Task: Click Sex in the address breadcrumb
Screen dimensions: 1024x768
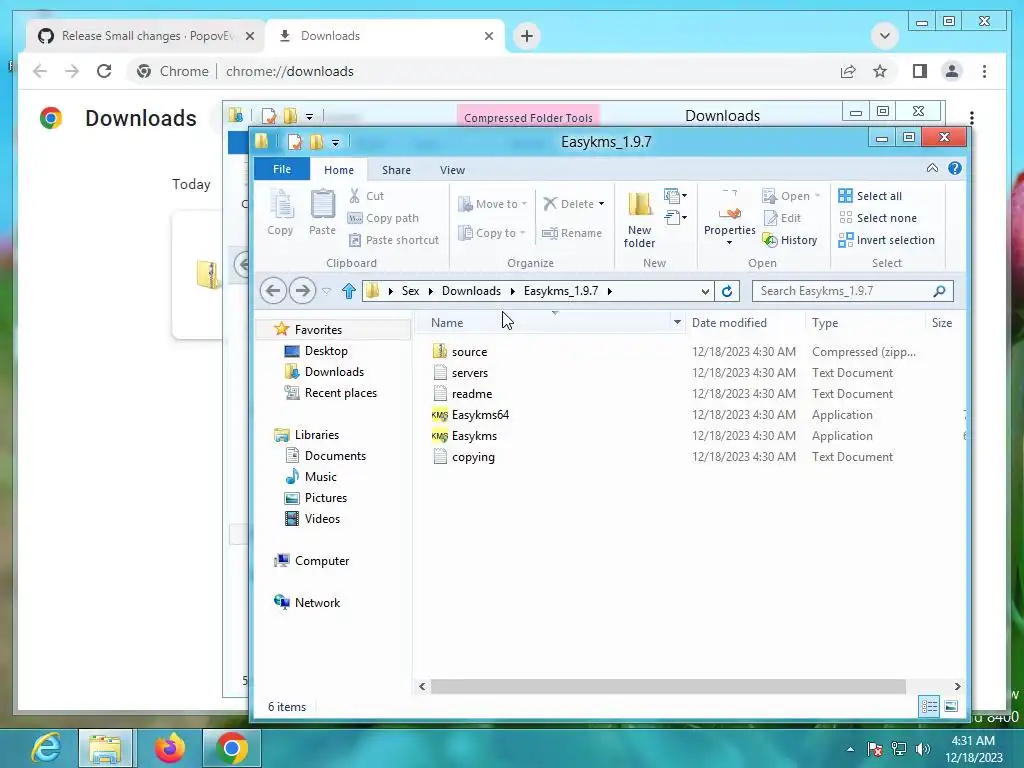Action: pyautogui.click(x=410, y=291)
